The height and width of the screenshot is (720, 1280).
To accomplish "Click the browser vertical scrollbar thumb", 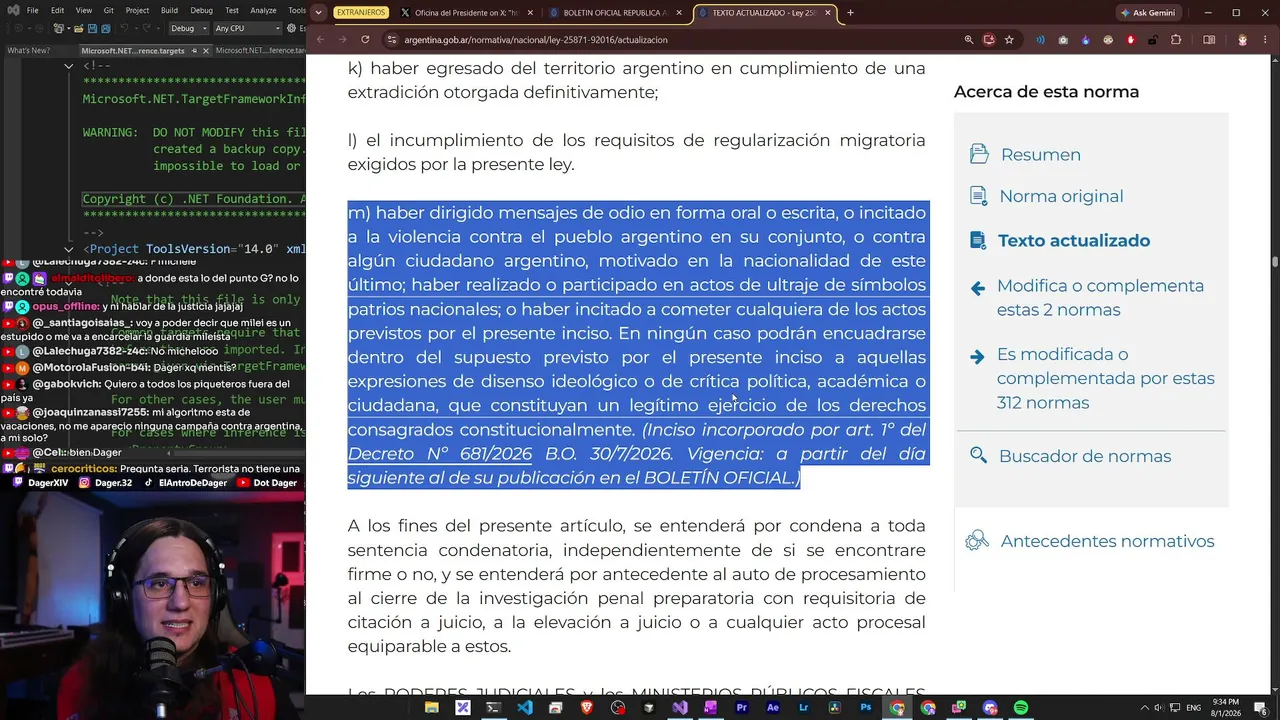I will [x=1275, y=262].
